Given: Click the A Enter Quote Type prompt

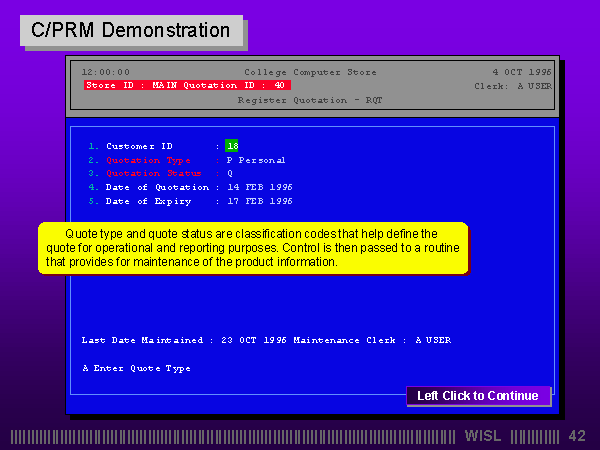Looking at the screenshot, I should [x=136, y=368].
